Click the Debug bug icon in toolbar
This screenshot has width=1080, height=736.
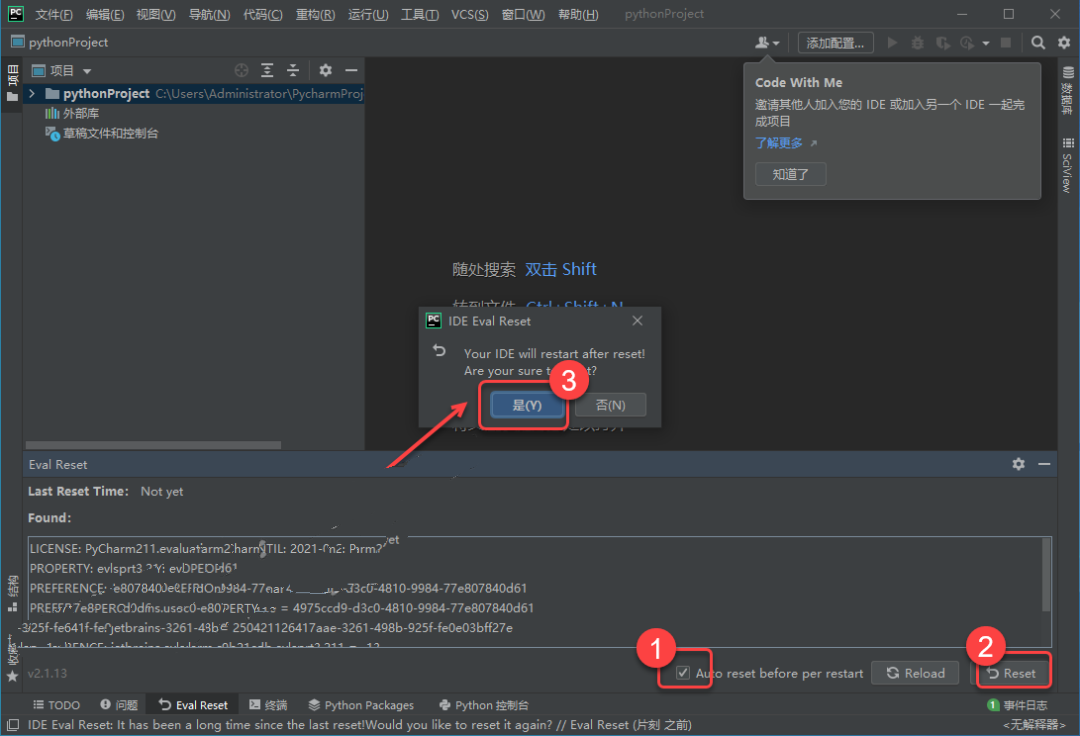[917, 43]
